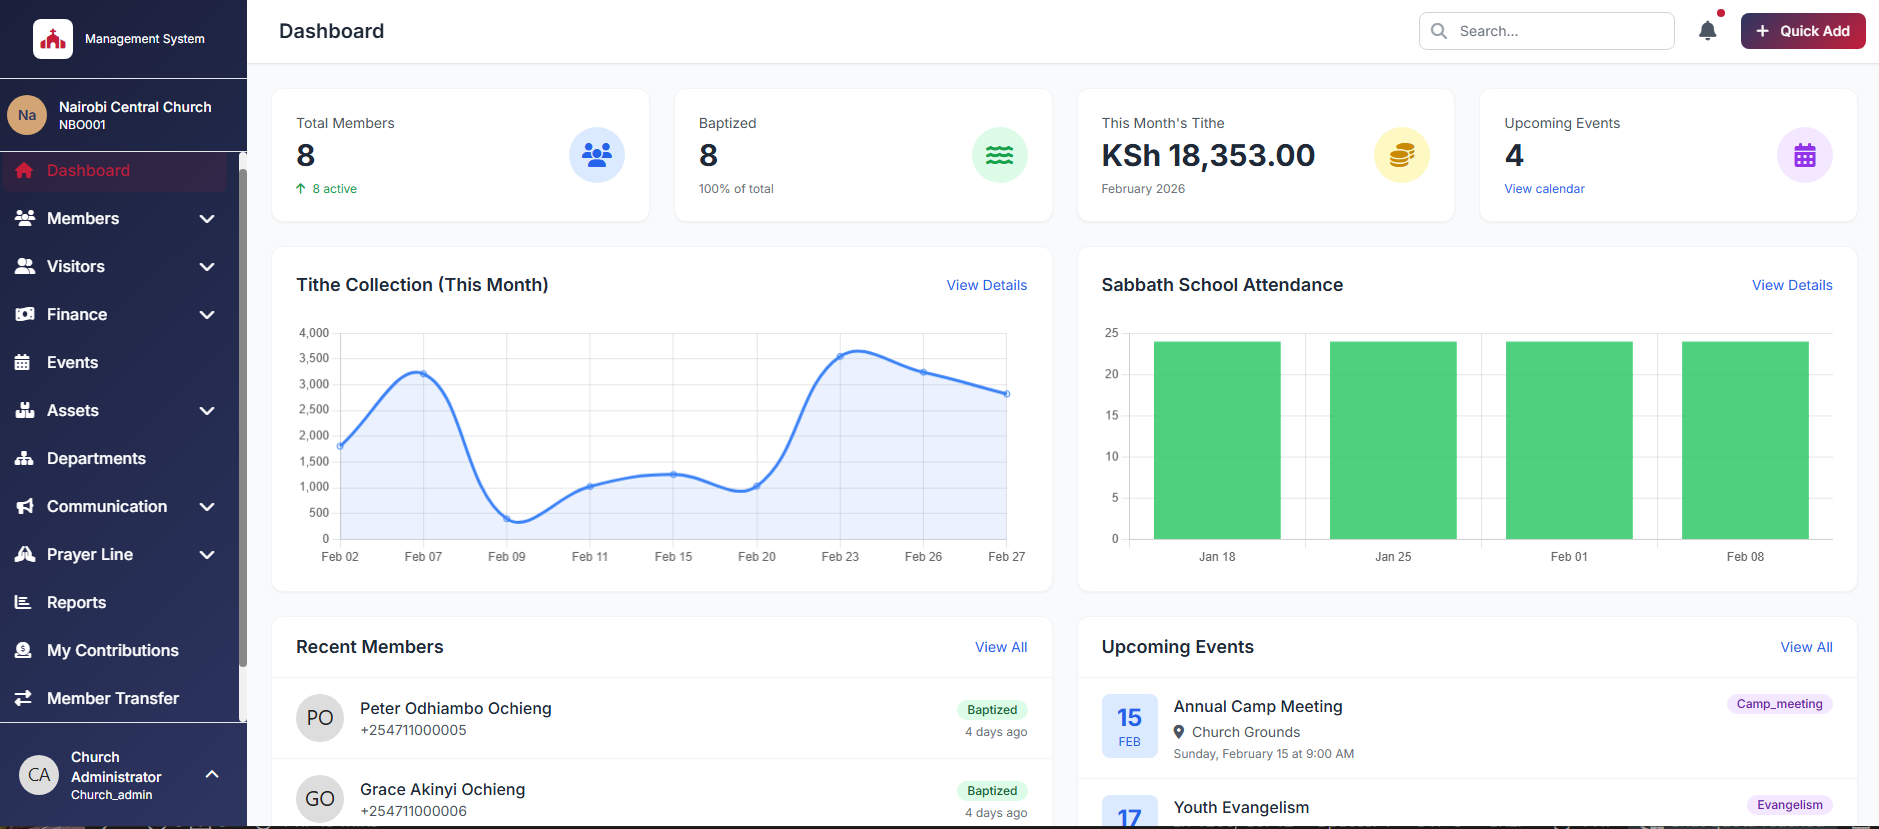The image size is (1879, 829).
Task: Click the Reports list icon
Action: point(23,602)
